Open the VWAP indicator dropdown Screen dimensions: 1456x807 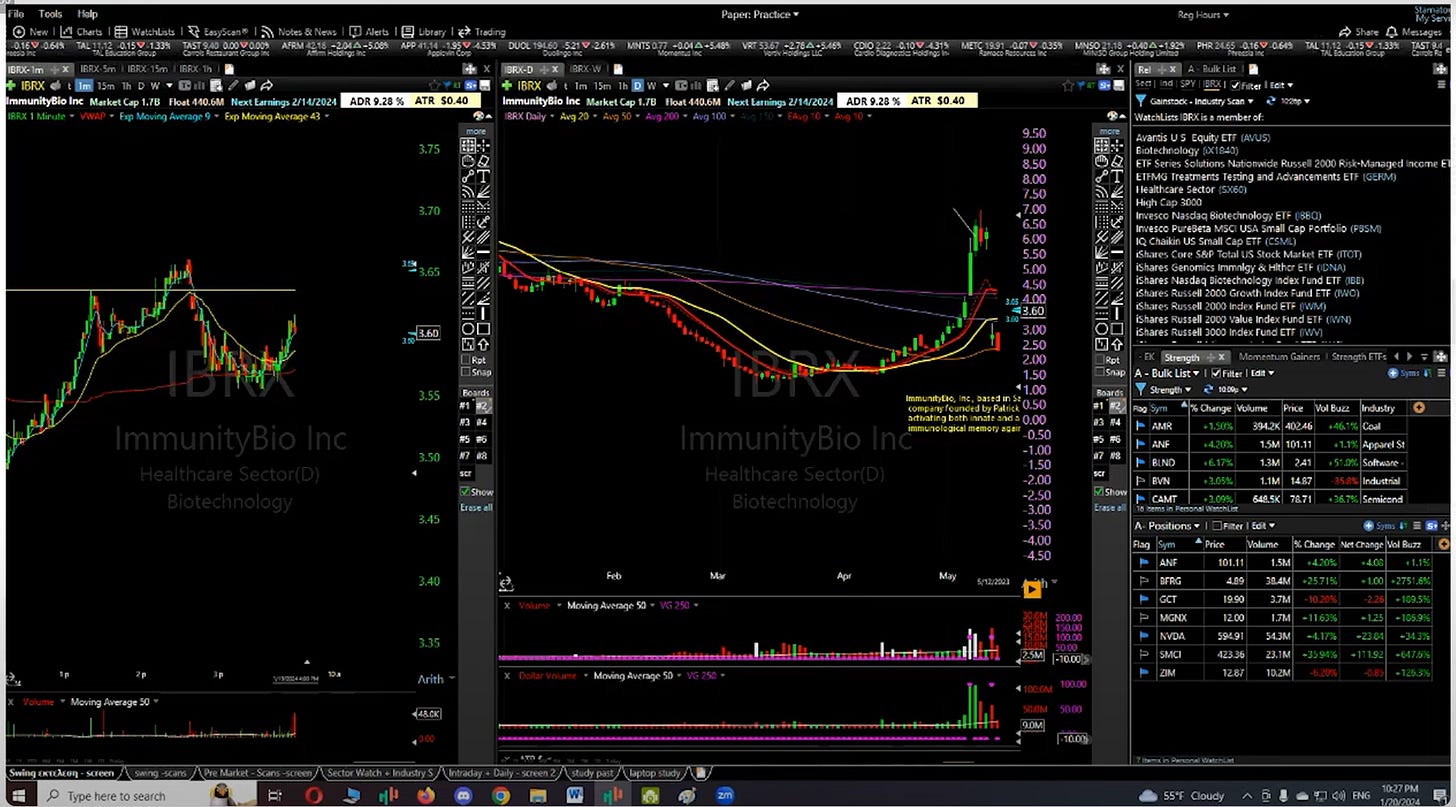110,116
